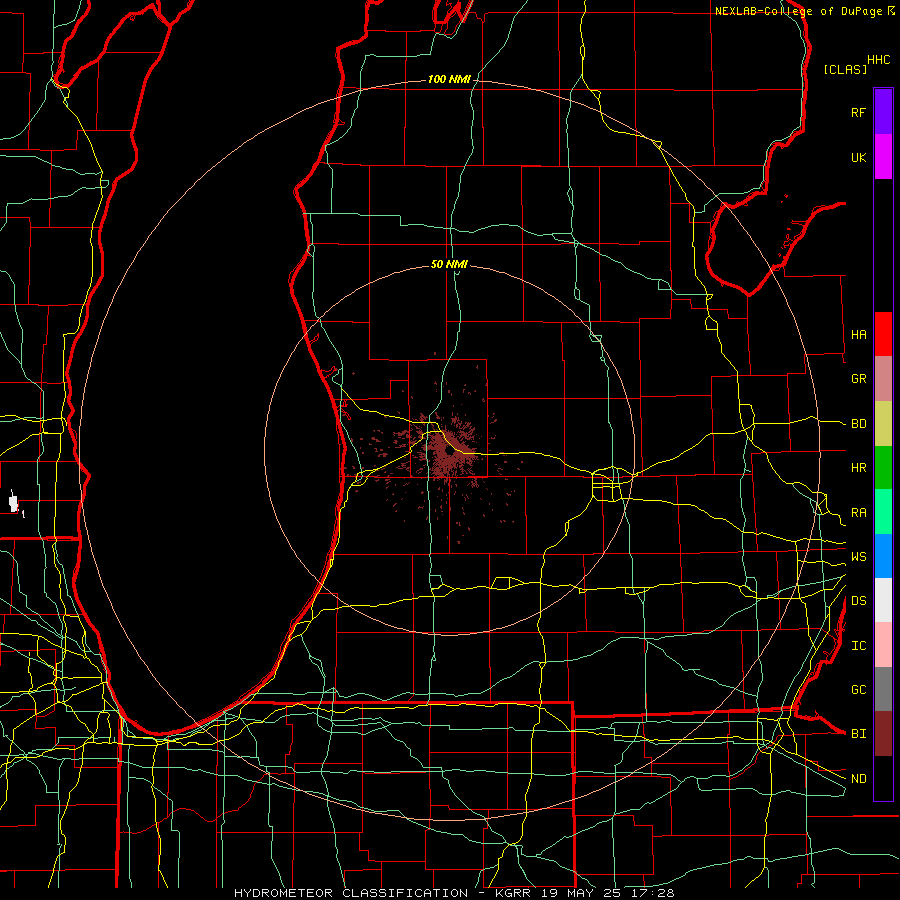
Task: Click the [CLAS] unit label
Action: point(845,69)
